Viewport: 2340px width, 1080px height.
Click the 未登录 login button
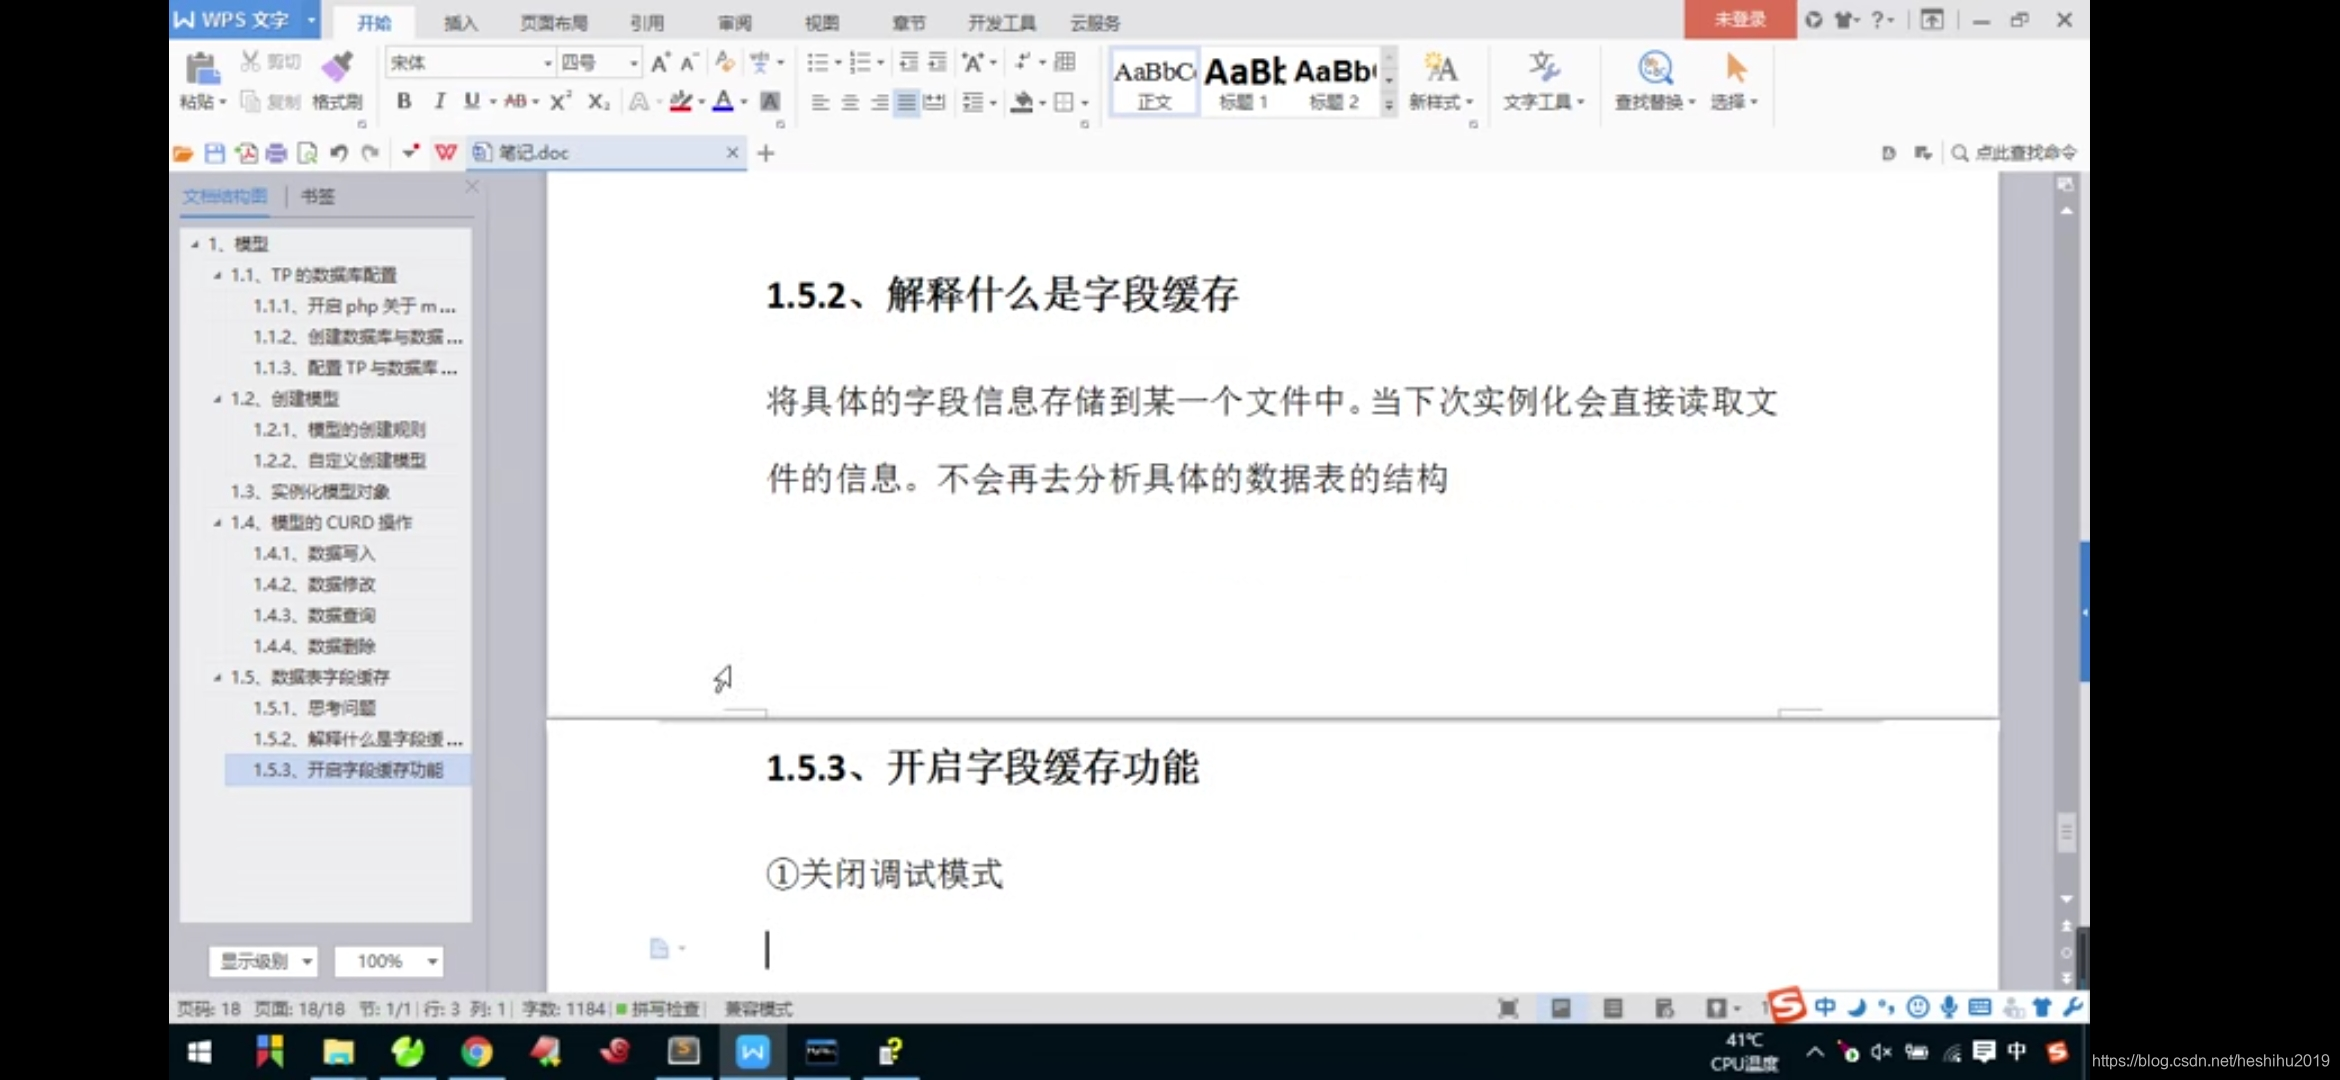1740,19
